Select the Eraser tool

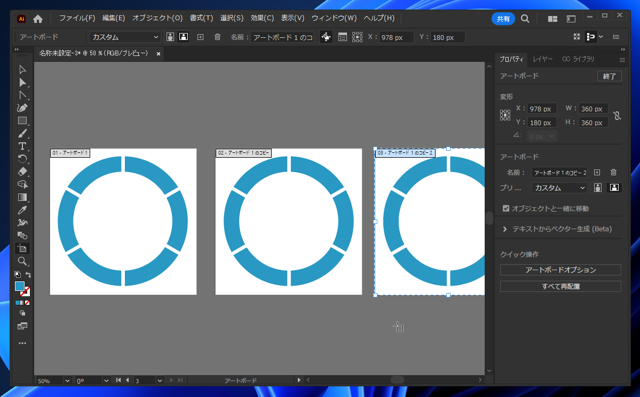tap(22, 171)
